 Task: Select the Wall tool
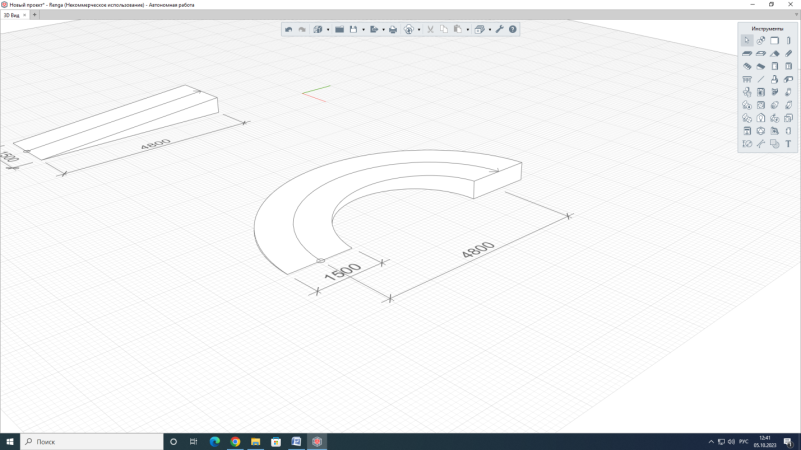click(774, 40)
